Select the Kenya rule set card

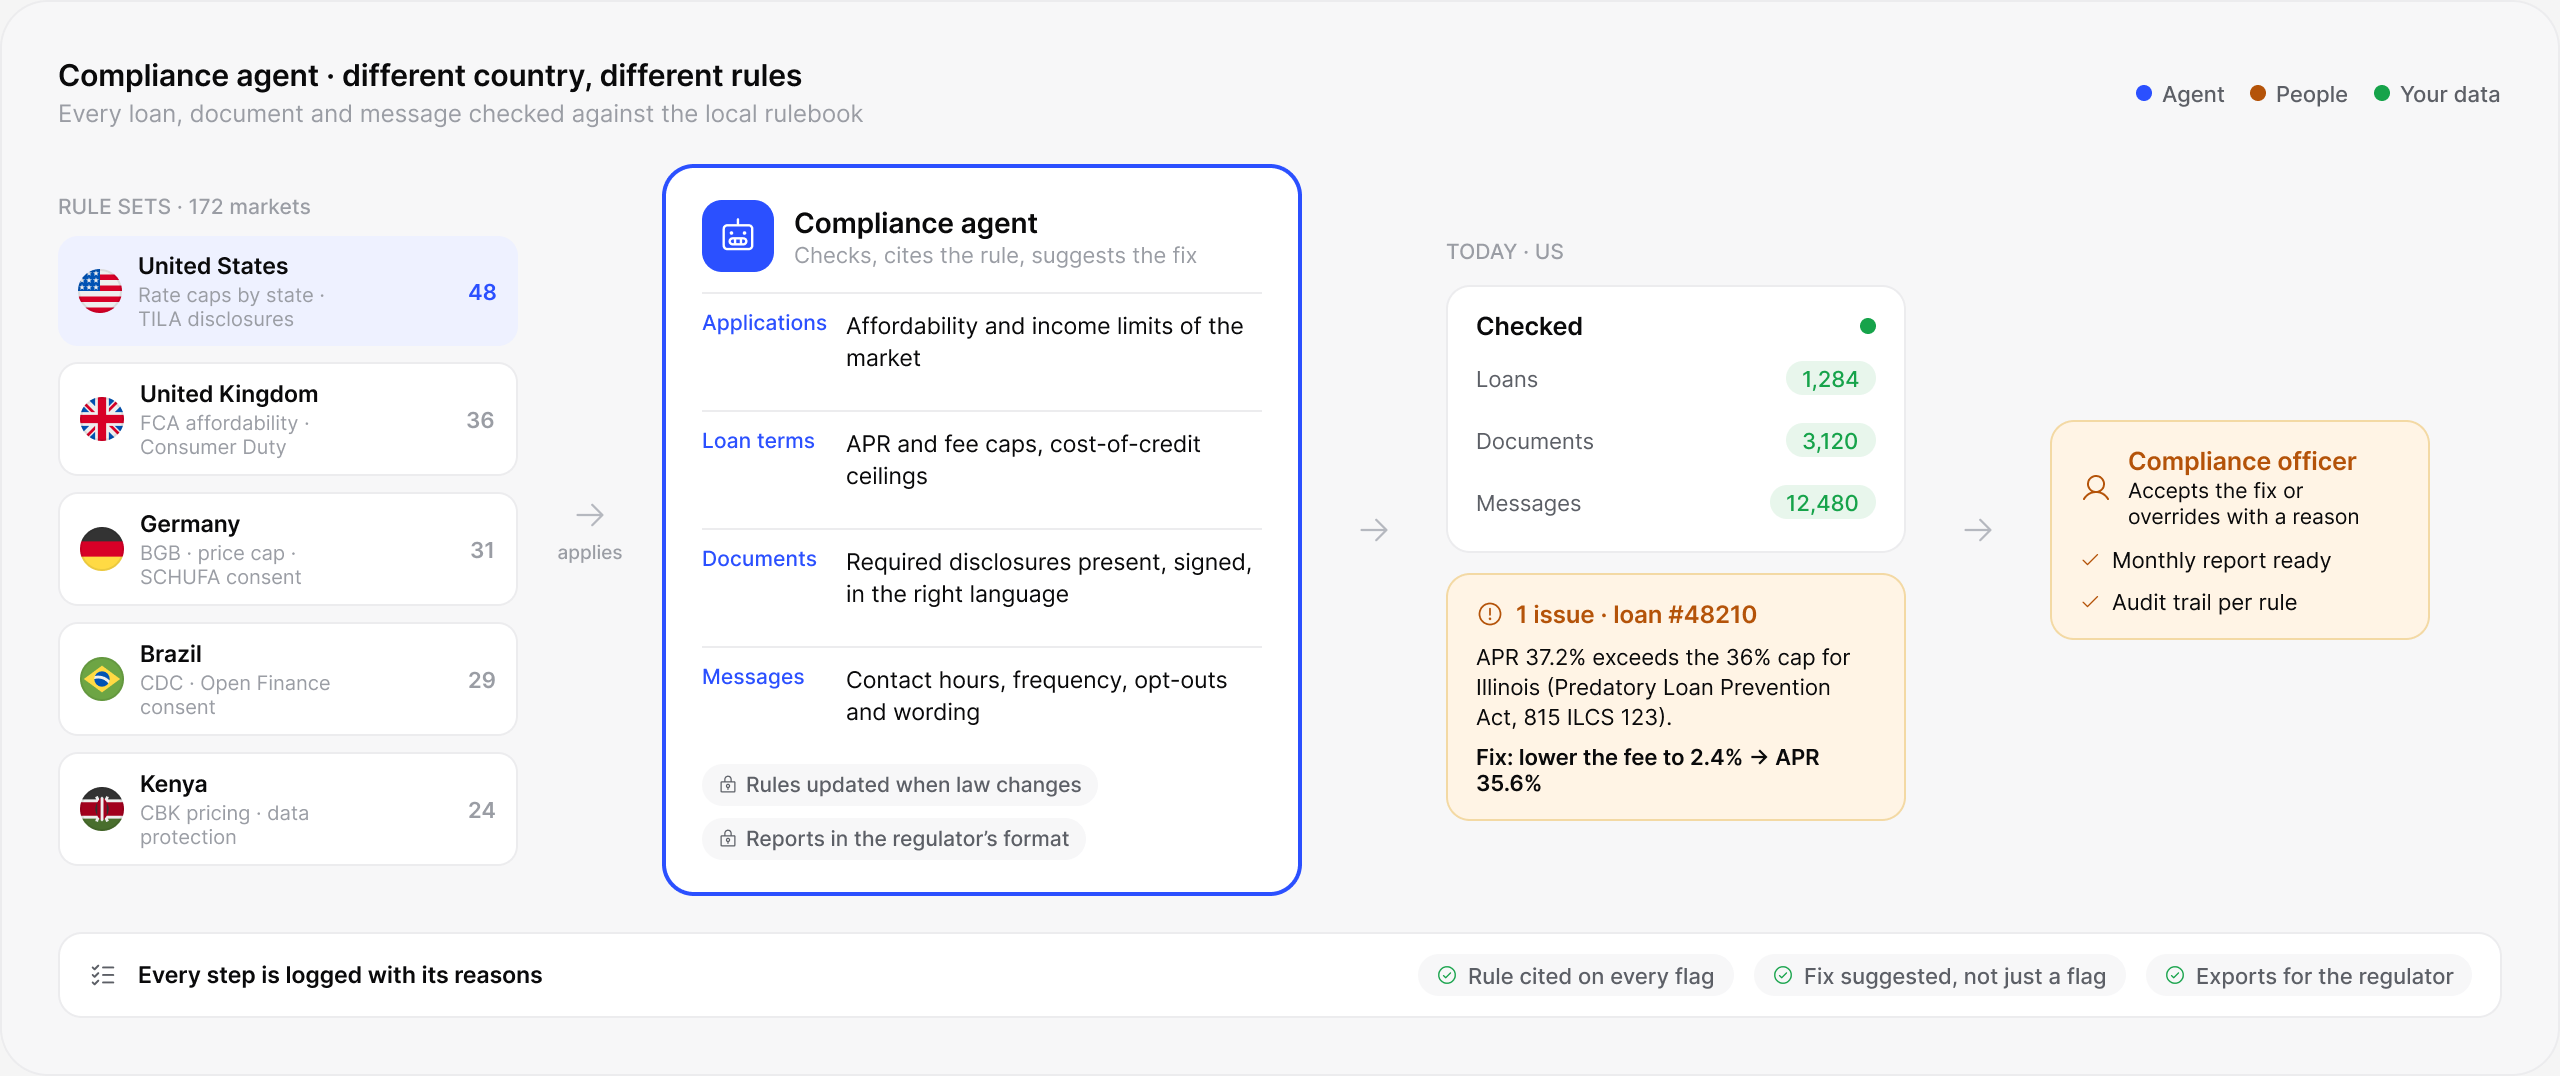[x=288, y=809]
